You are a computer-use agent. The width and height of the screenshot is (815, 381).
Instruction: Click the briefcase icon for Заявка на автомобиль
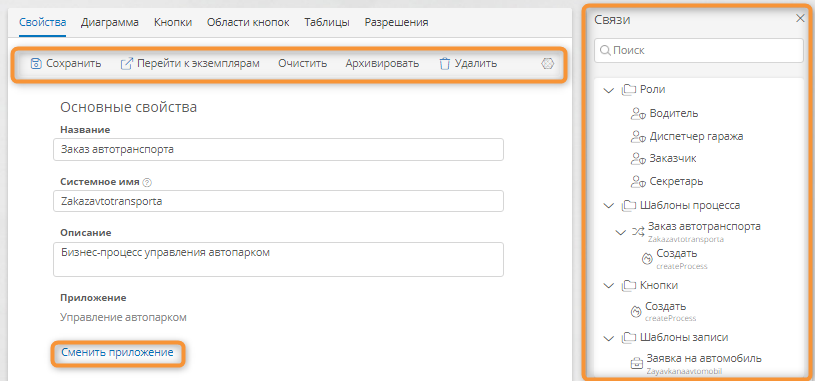(637, 364)
